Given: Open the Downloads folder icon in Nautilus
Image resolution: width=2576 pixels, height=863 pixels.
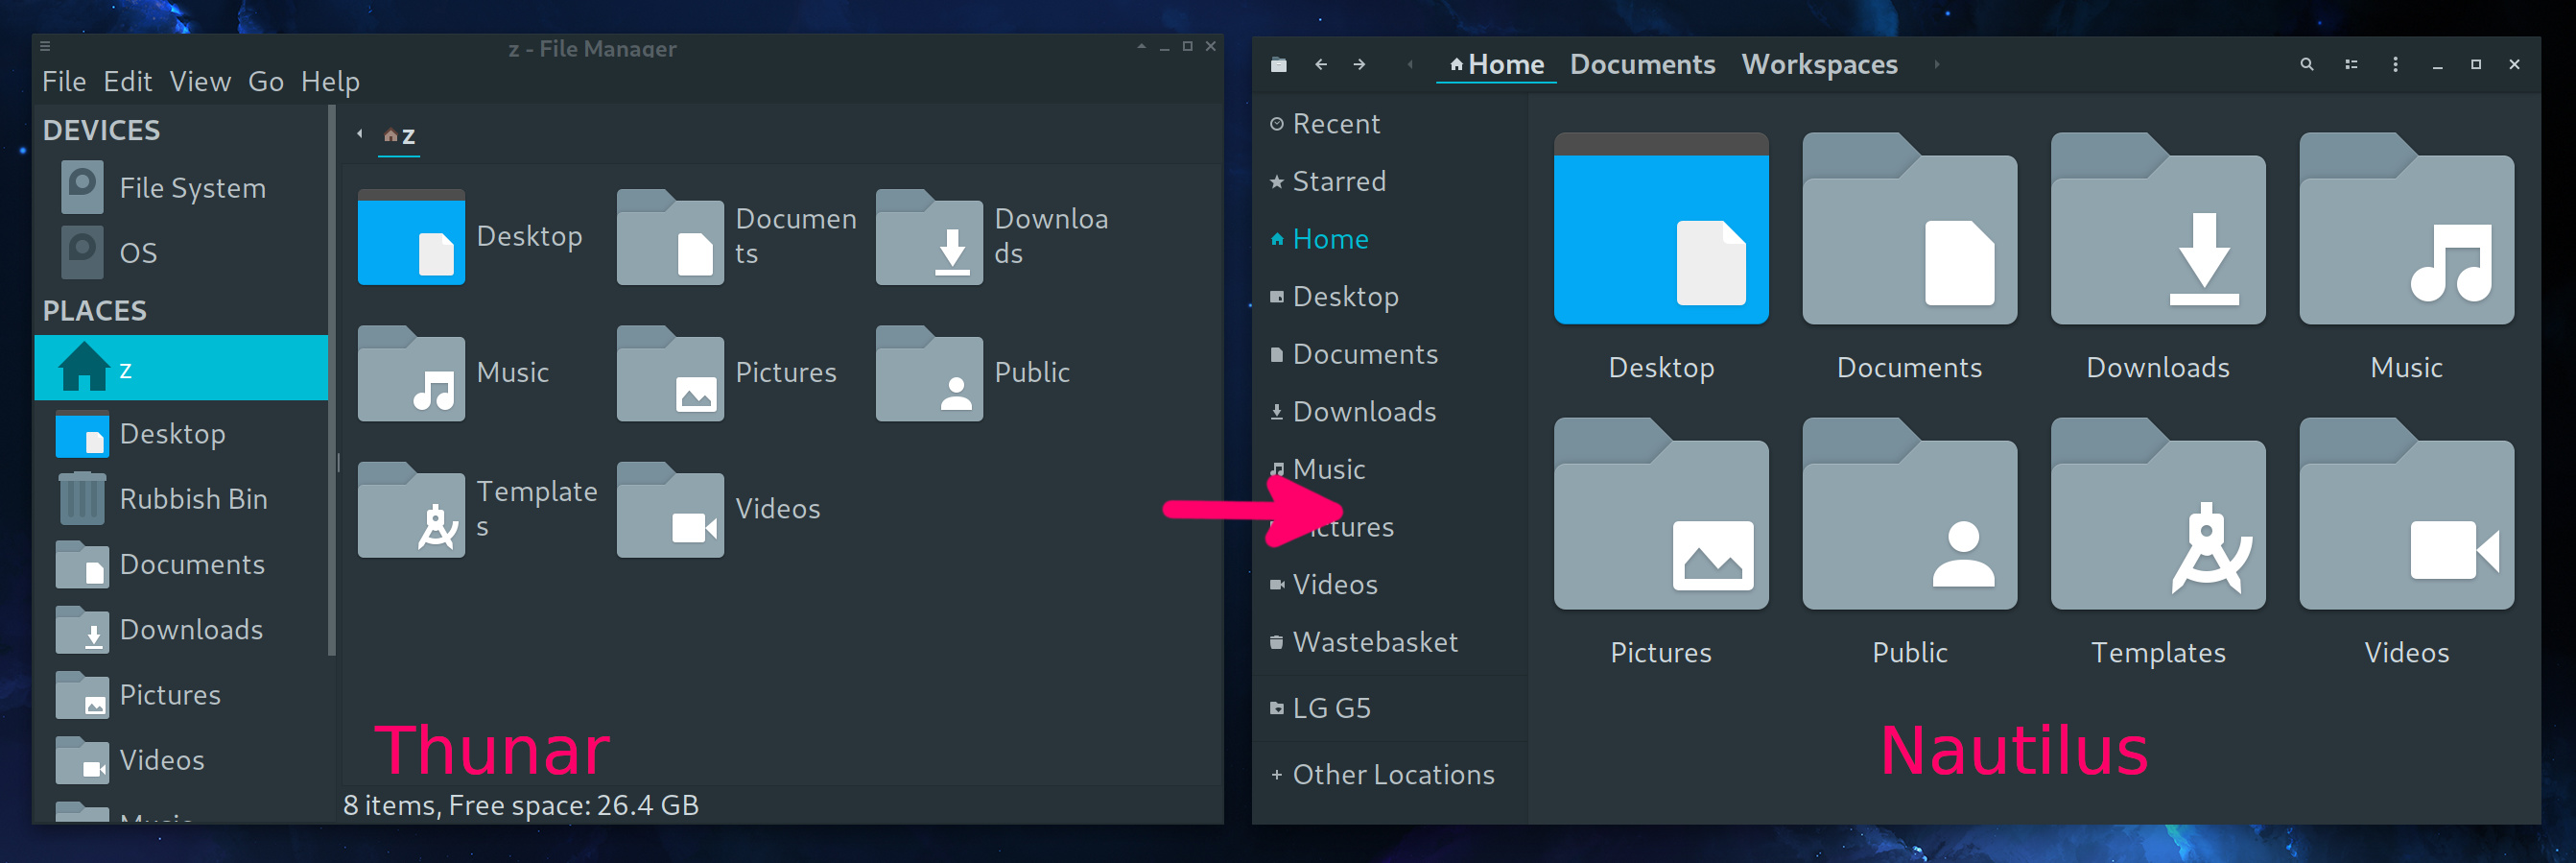Looking at the screenshot, I should click(2157, 230).
